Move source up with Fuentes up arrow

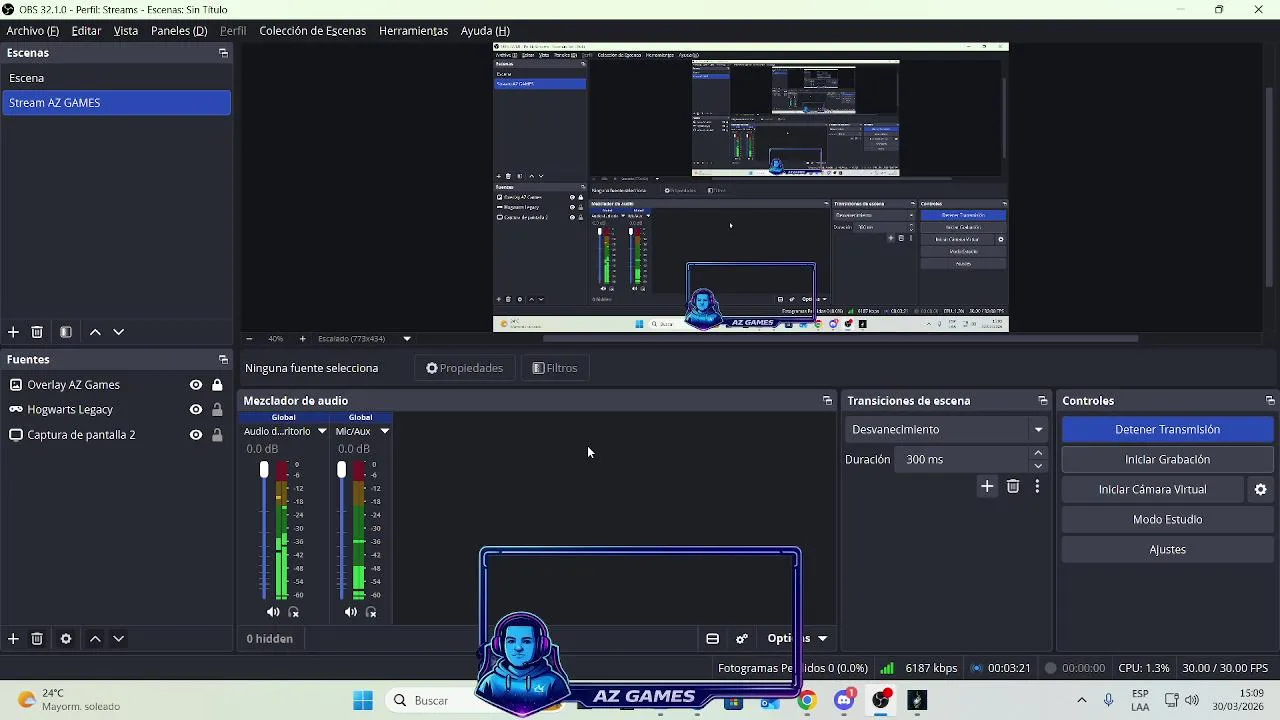pos(95,639)
